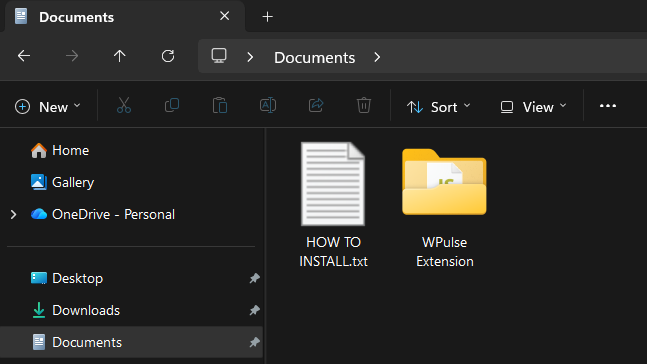Open Desktop in the sidebar
647x364 pixels.
pos(67,279)
